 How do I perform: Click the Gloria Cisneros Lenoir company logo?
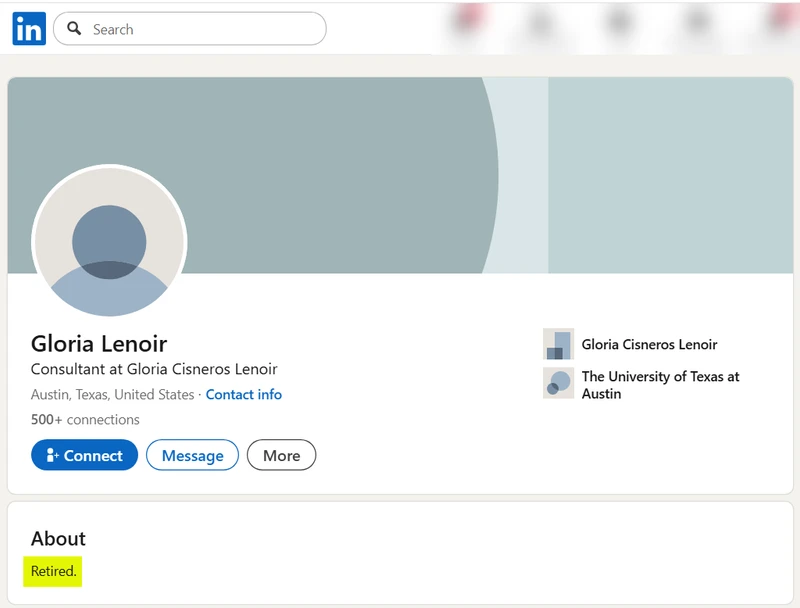coord(558,344)
